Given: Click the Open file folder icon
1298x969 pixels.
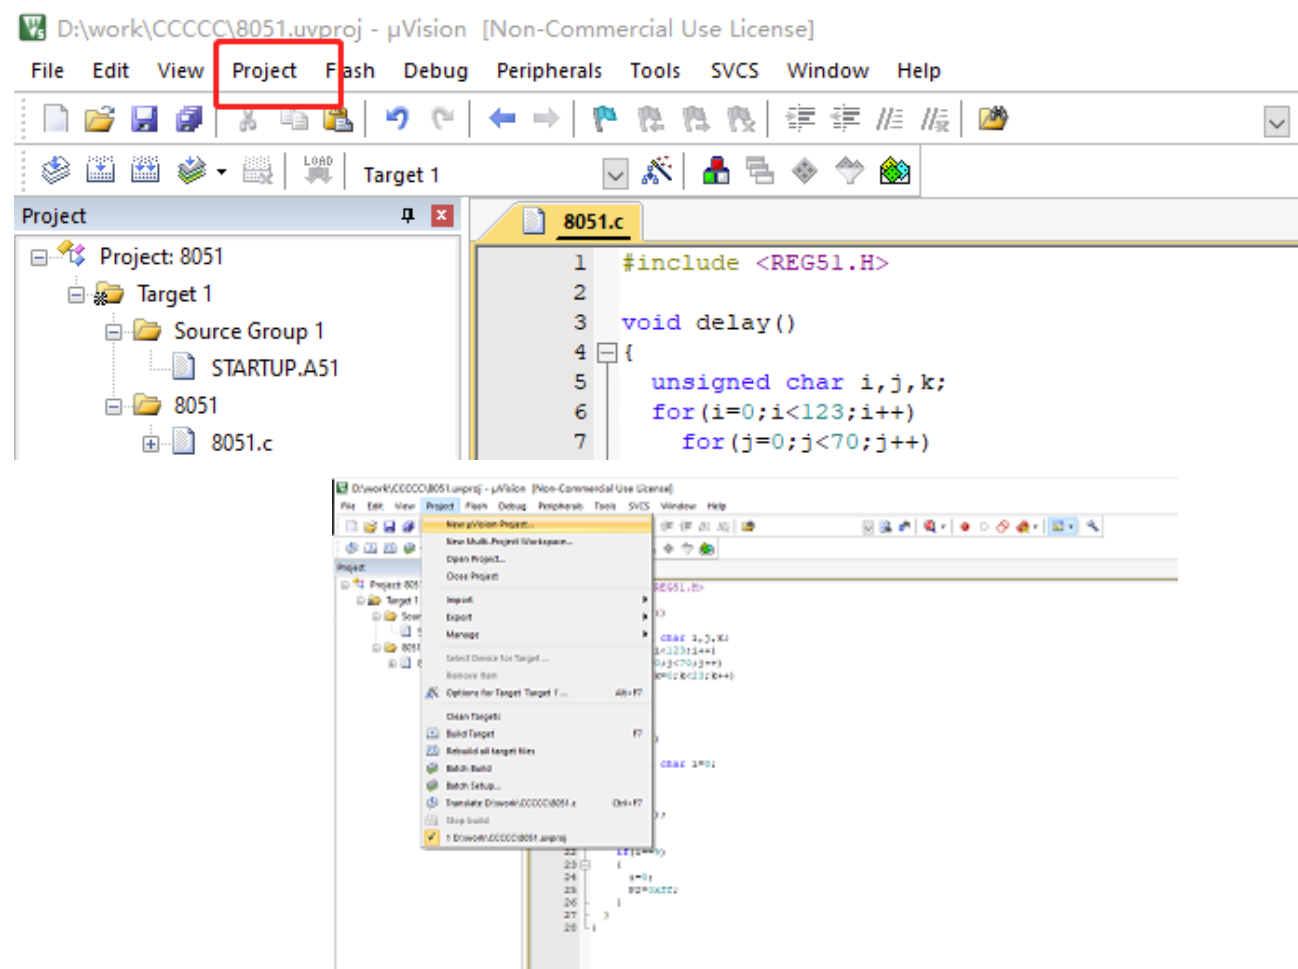Looking at the screenshot, I should (99, 119).
